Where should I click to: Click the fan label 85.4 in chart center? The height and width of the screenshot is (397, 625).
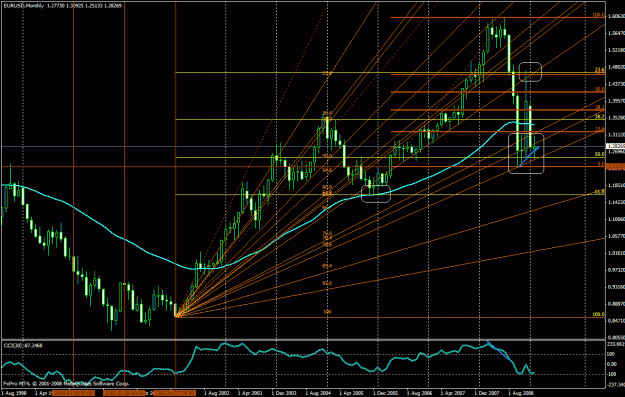pos(327,266)
